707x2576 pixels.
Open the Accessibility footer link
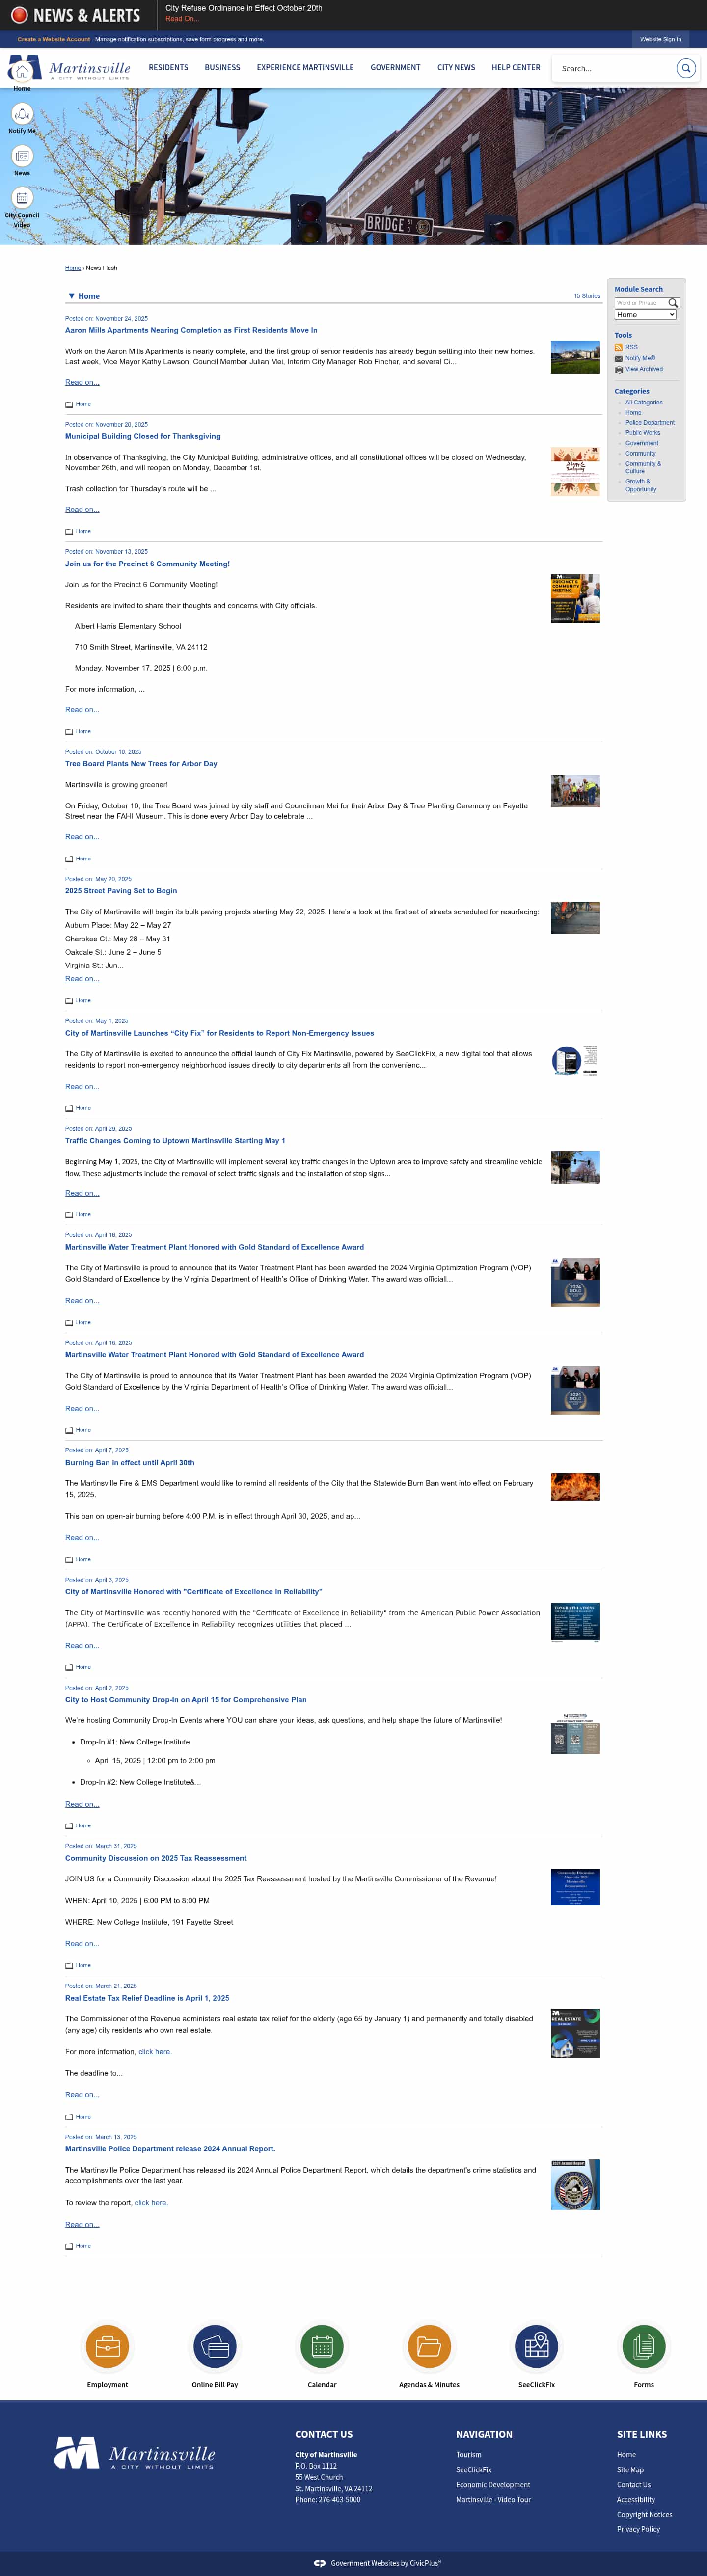point(636,2500)
